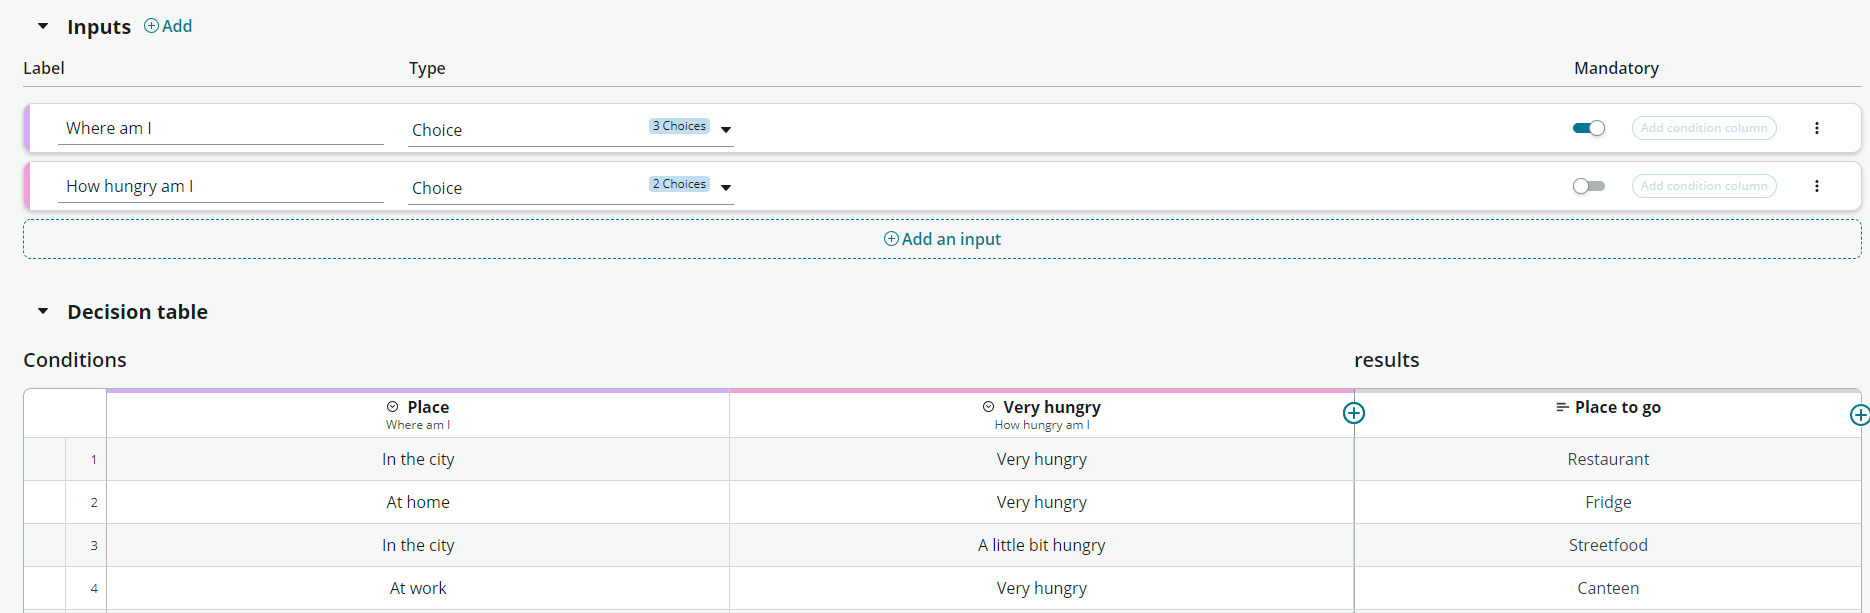Collapse the Decision table section

[43, 312]
